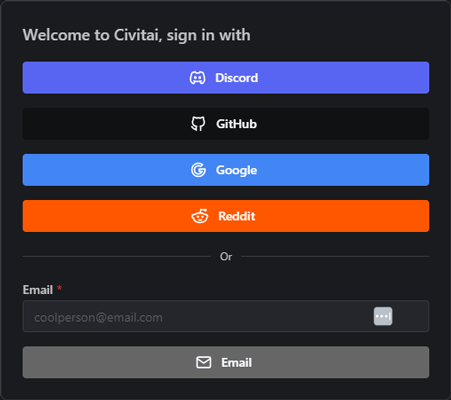This screenshot has width=451, height=400.
Task: Click the Welcome to Civitai heading
Action: coord(137,35)
